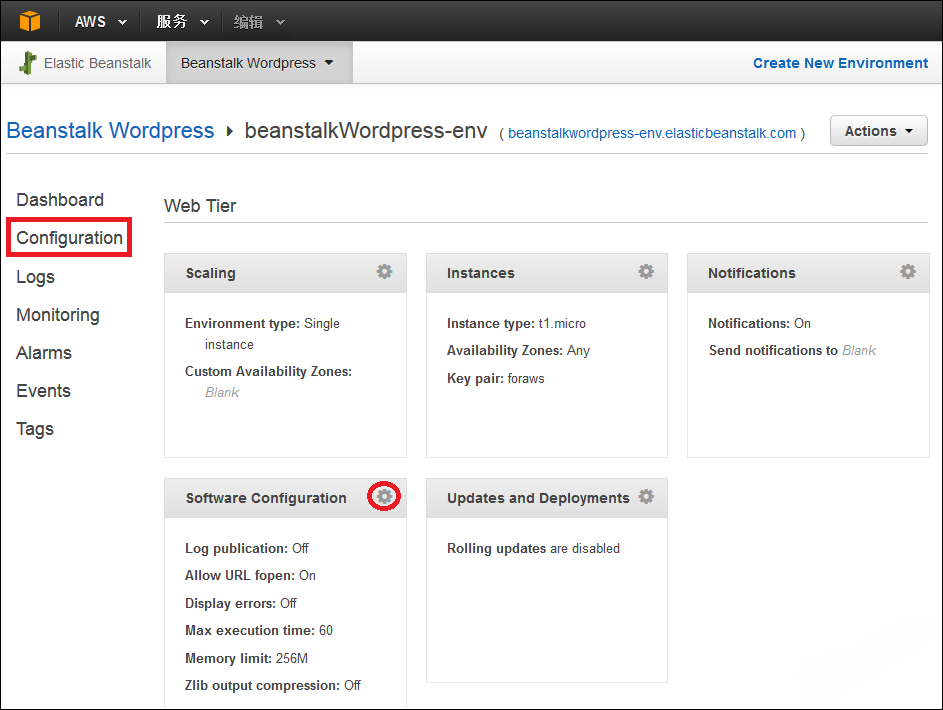The image size is (943, 710).
Task: Open Updates and Deployments settings gear
Action: [646, 497]
